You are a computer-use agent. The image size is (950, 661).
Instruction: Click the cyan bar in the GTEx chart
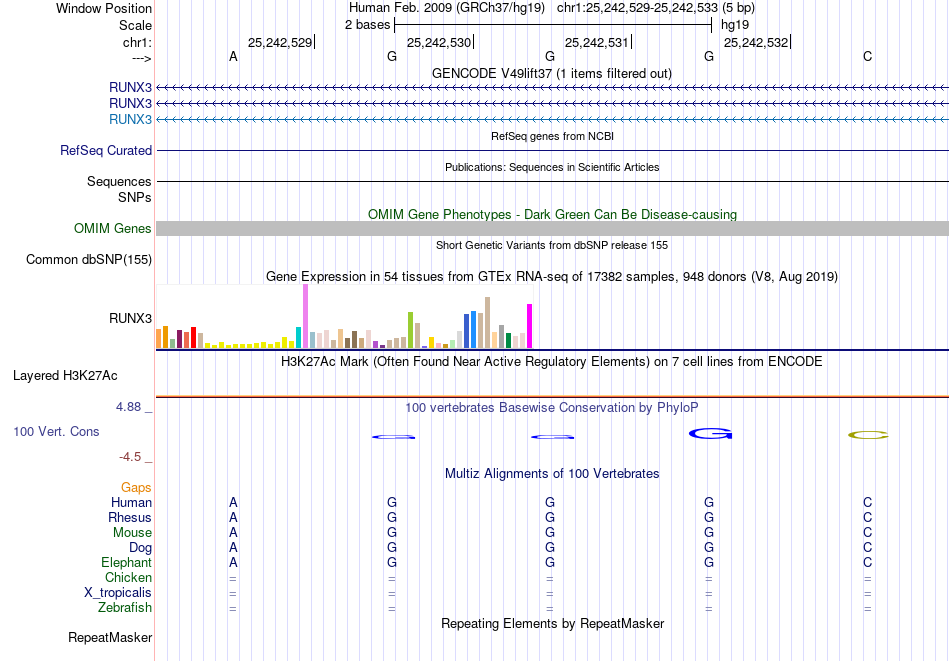click(x=298, y=337)
